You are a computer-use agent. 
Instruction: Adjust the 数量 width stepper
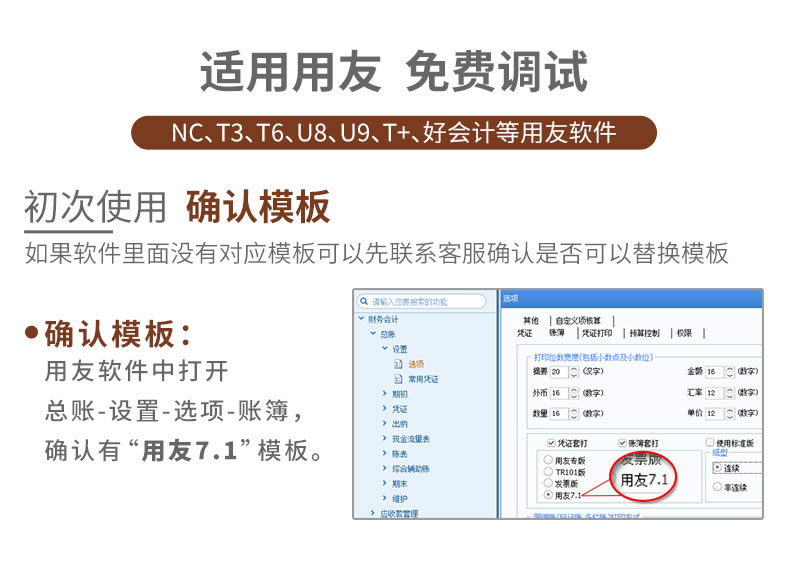click(573, 413)
